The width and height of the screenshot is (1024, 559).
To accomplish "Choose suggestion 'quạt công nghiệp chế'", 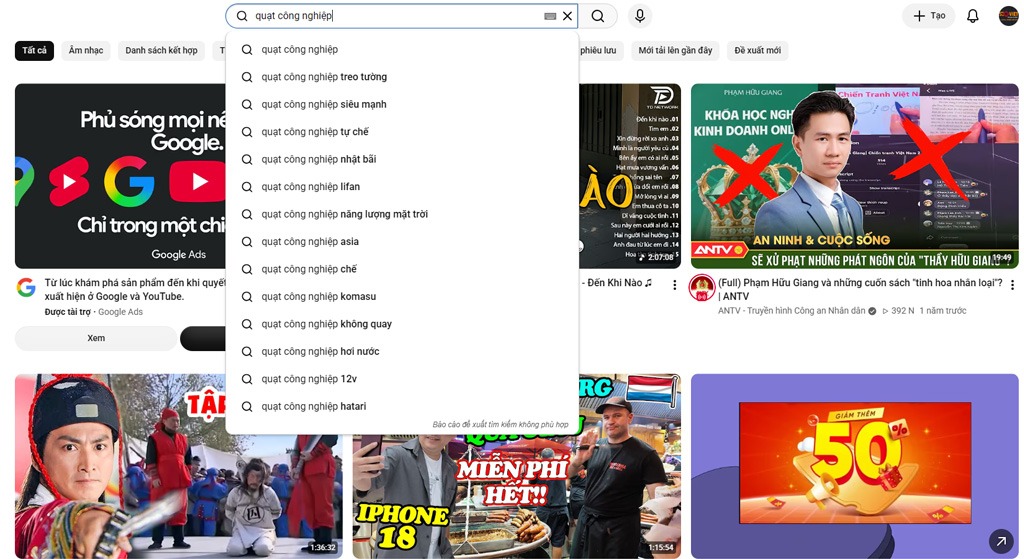I will (x=402, y=269).
